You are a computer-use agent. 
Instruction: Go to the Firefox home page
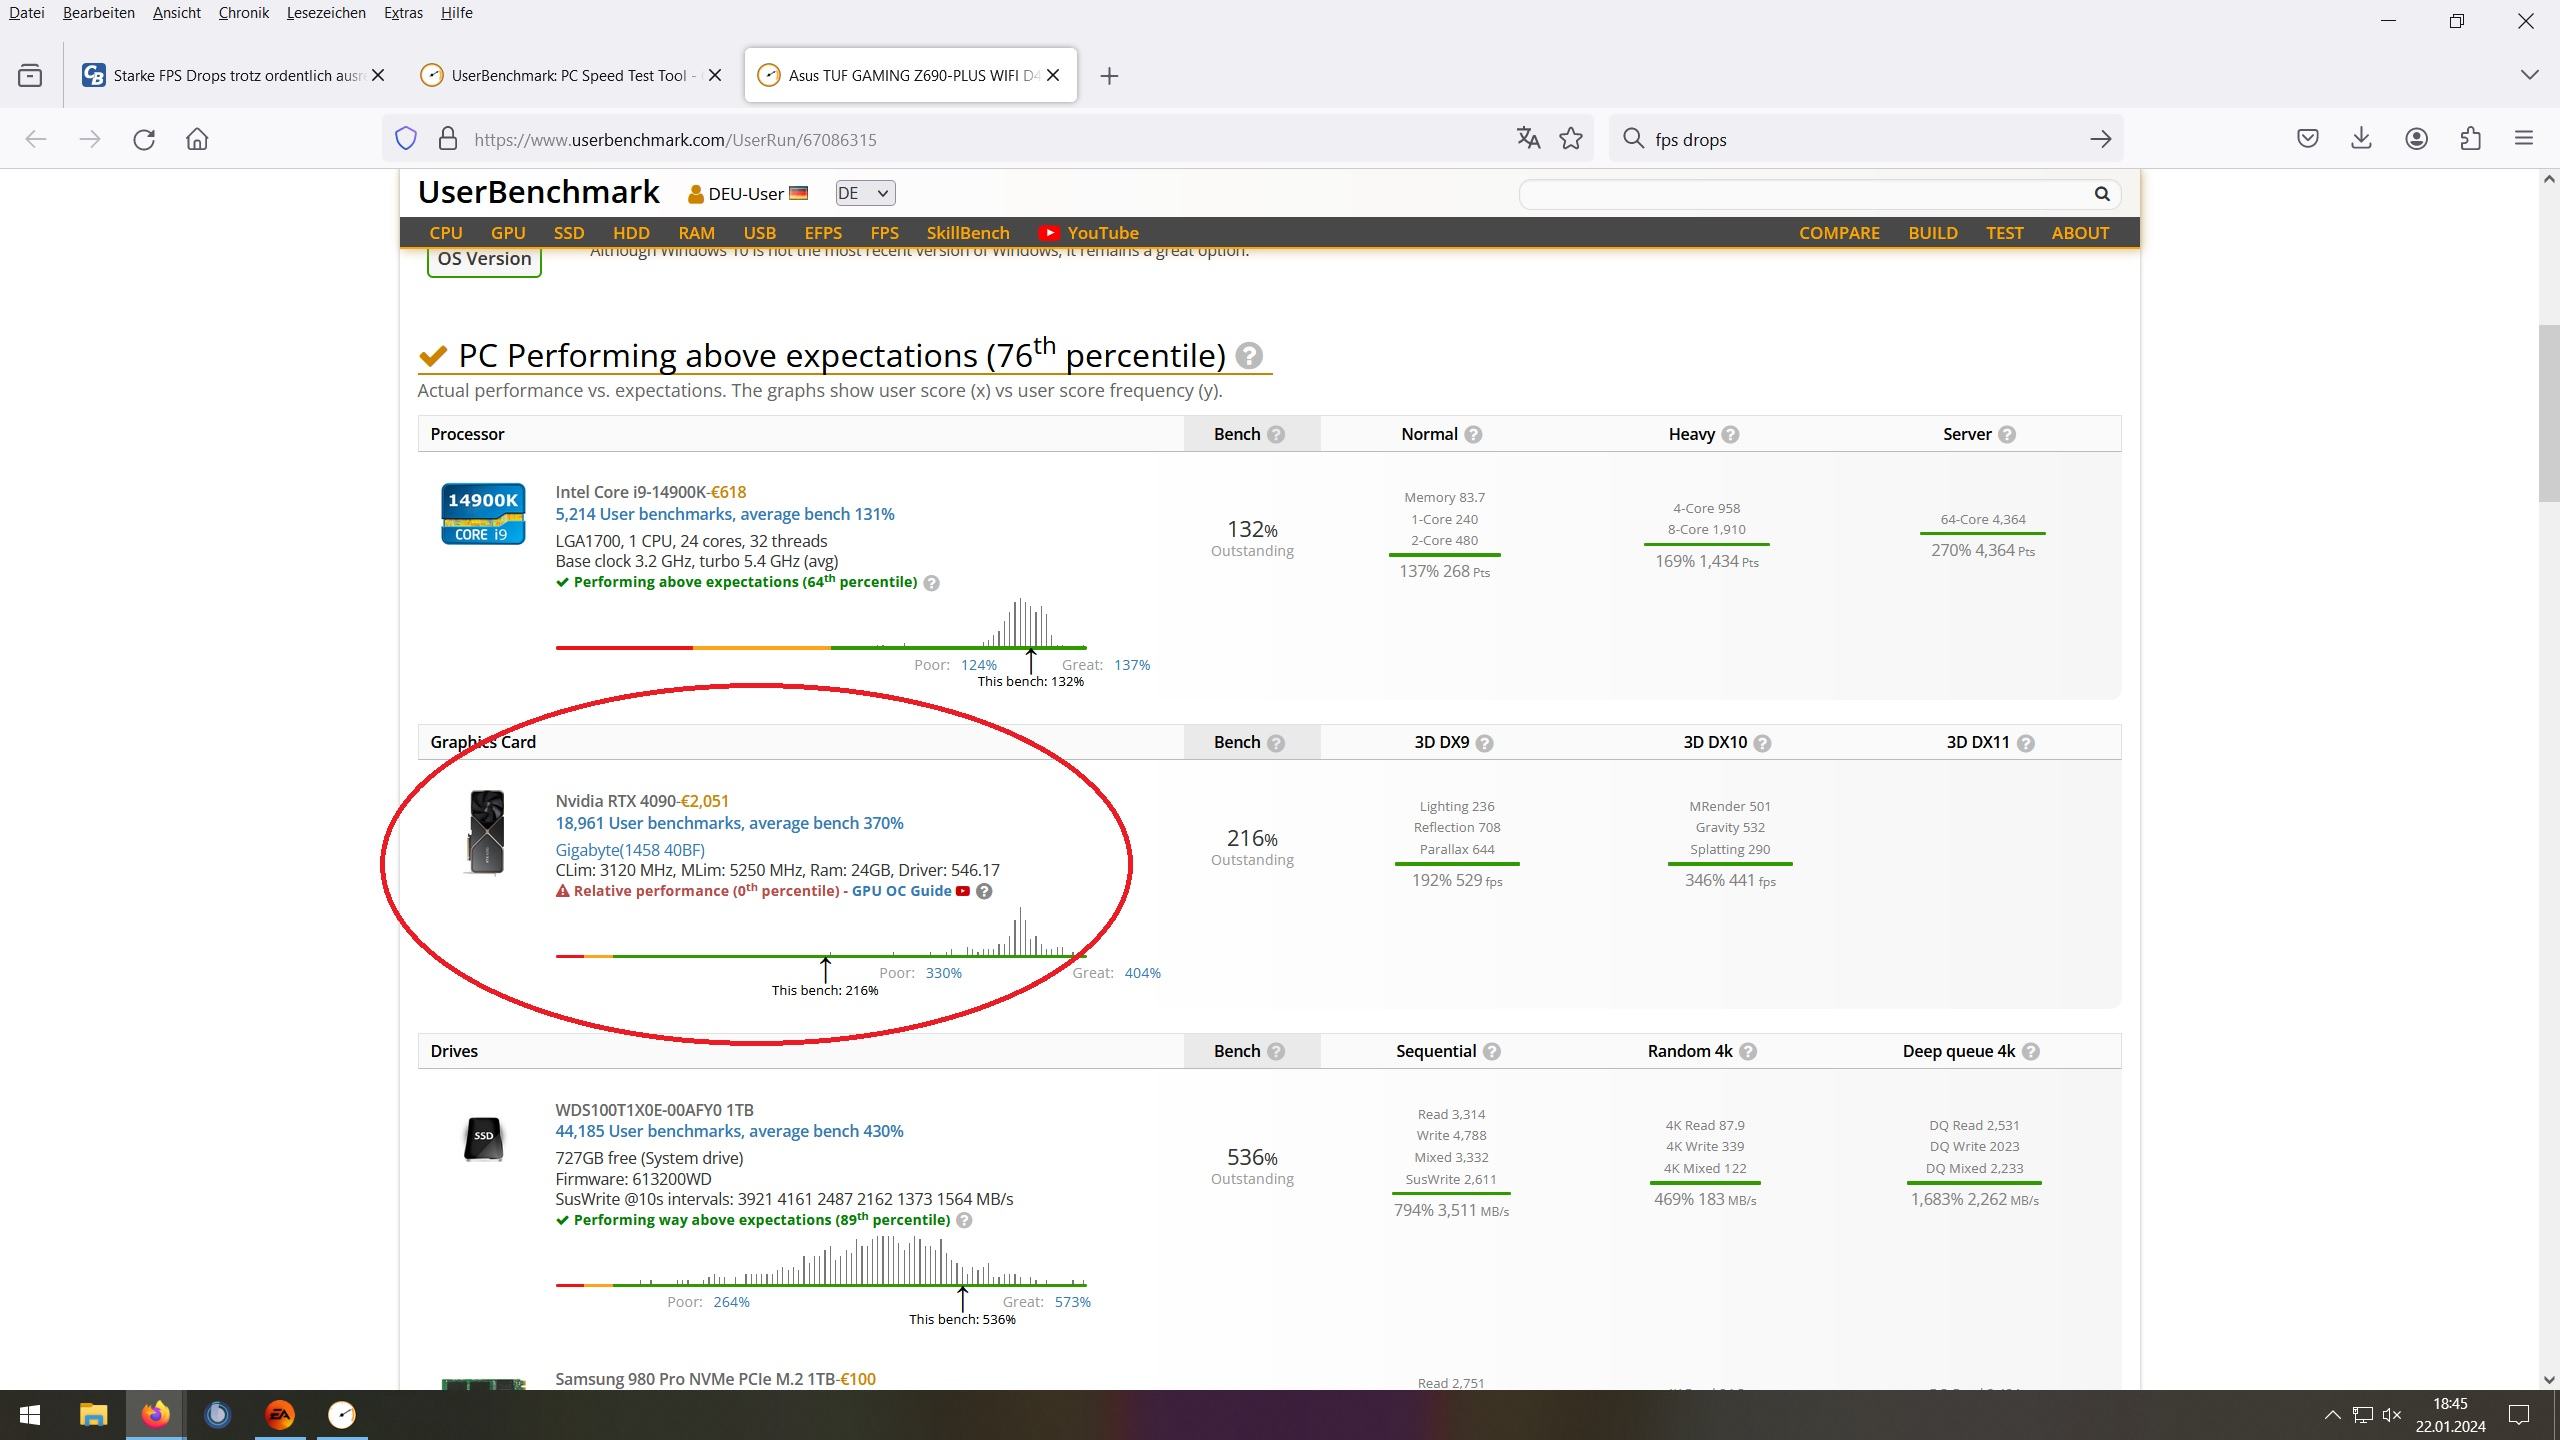(x=197, y=139)
